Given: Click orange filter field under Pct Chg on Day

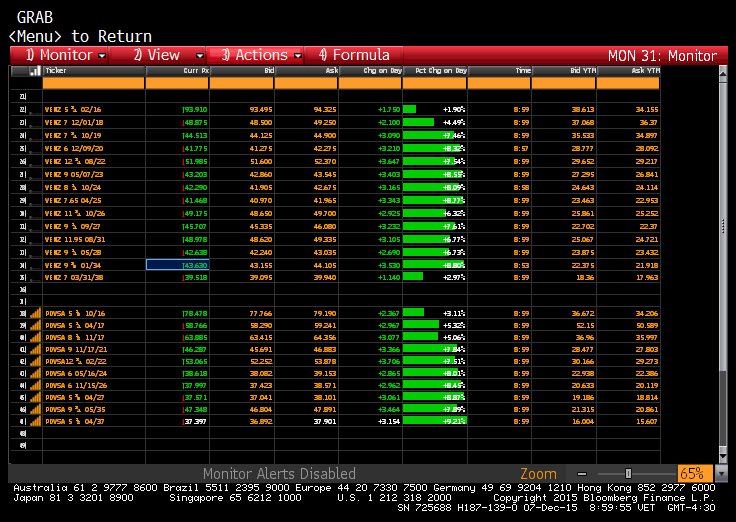Looking at the screenshot, I should [x=435, y=84].
